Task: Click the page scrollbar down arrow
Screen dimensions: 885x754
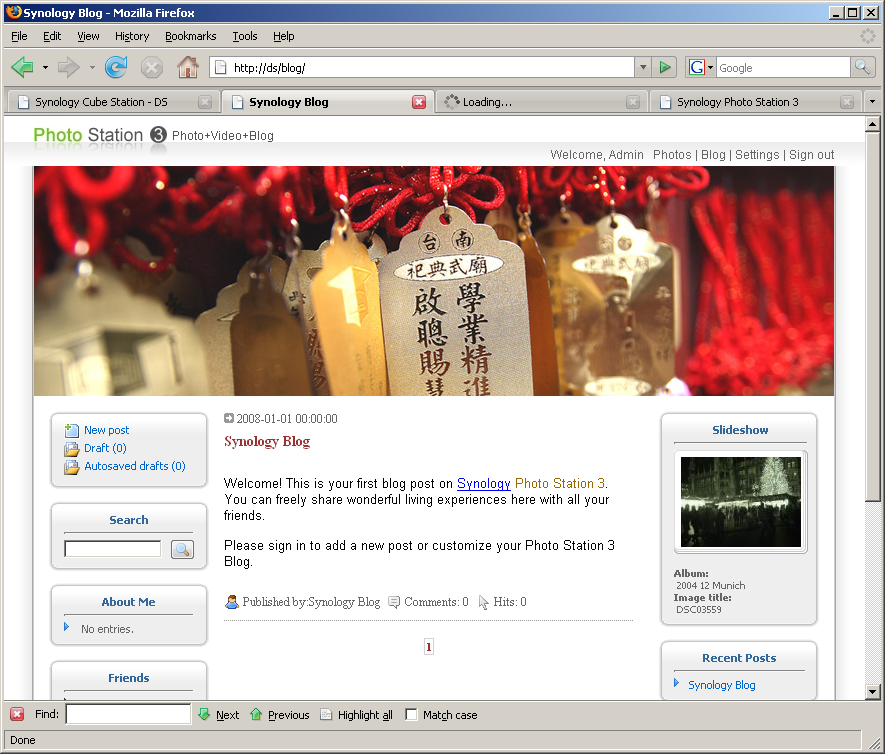Action: (873, 691)
